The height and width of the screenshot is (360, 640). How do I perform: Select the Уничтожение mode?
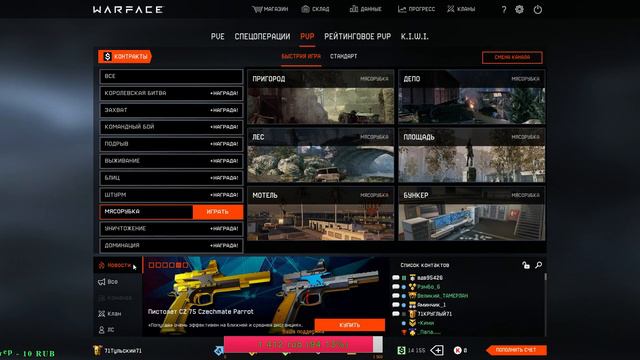pyautogui.click(x=171, y=229)
